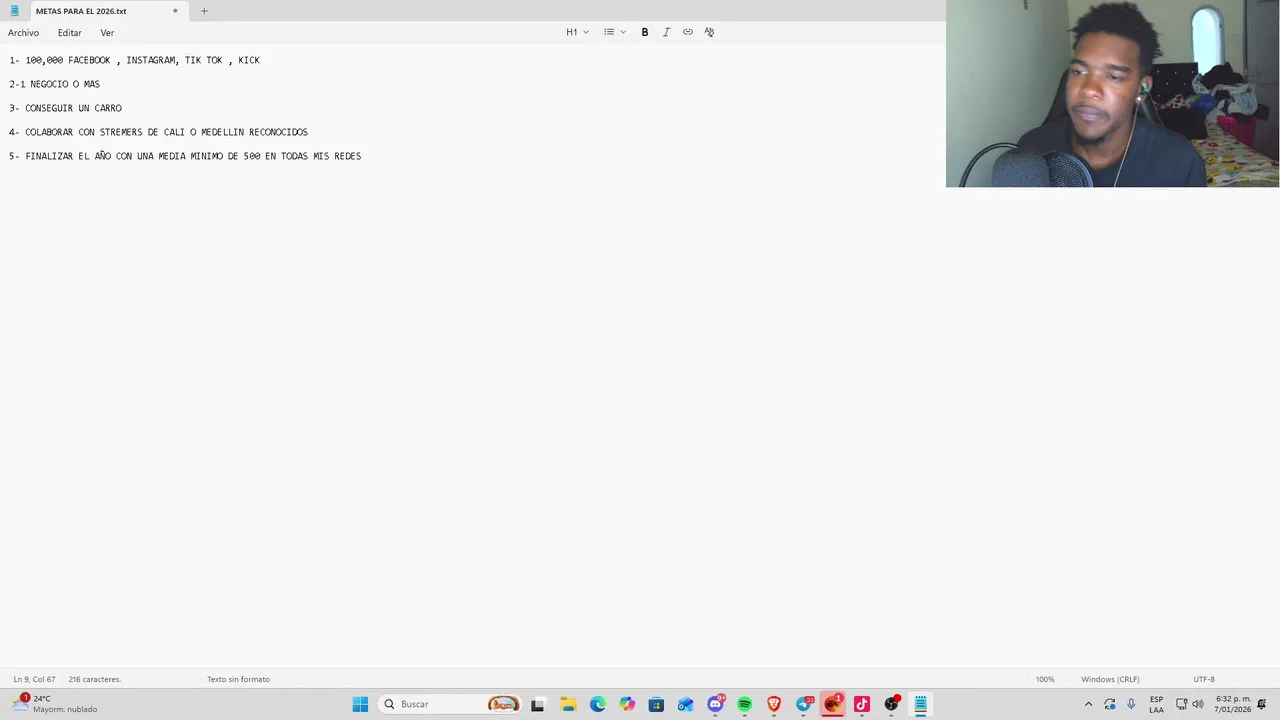
Task: Click the line '4- COLABORAR CON STREMERS DE CALI'
Action: tap(158, 132)
